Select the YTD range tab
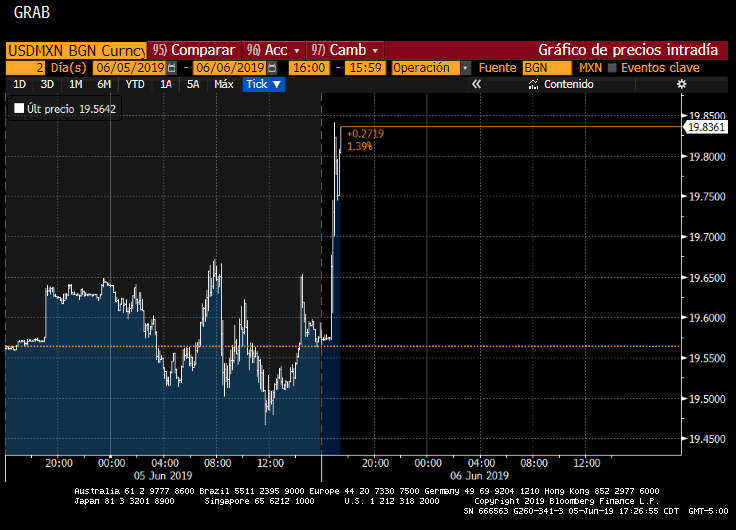 135,84
